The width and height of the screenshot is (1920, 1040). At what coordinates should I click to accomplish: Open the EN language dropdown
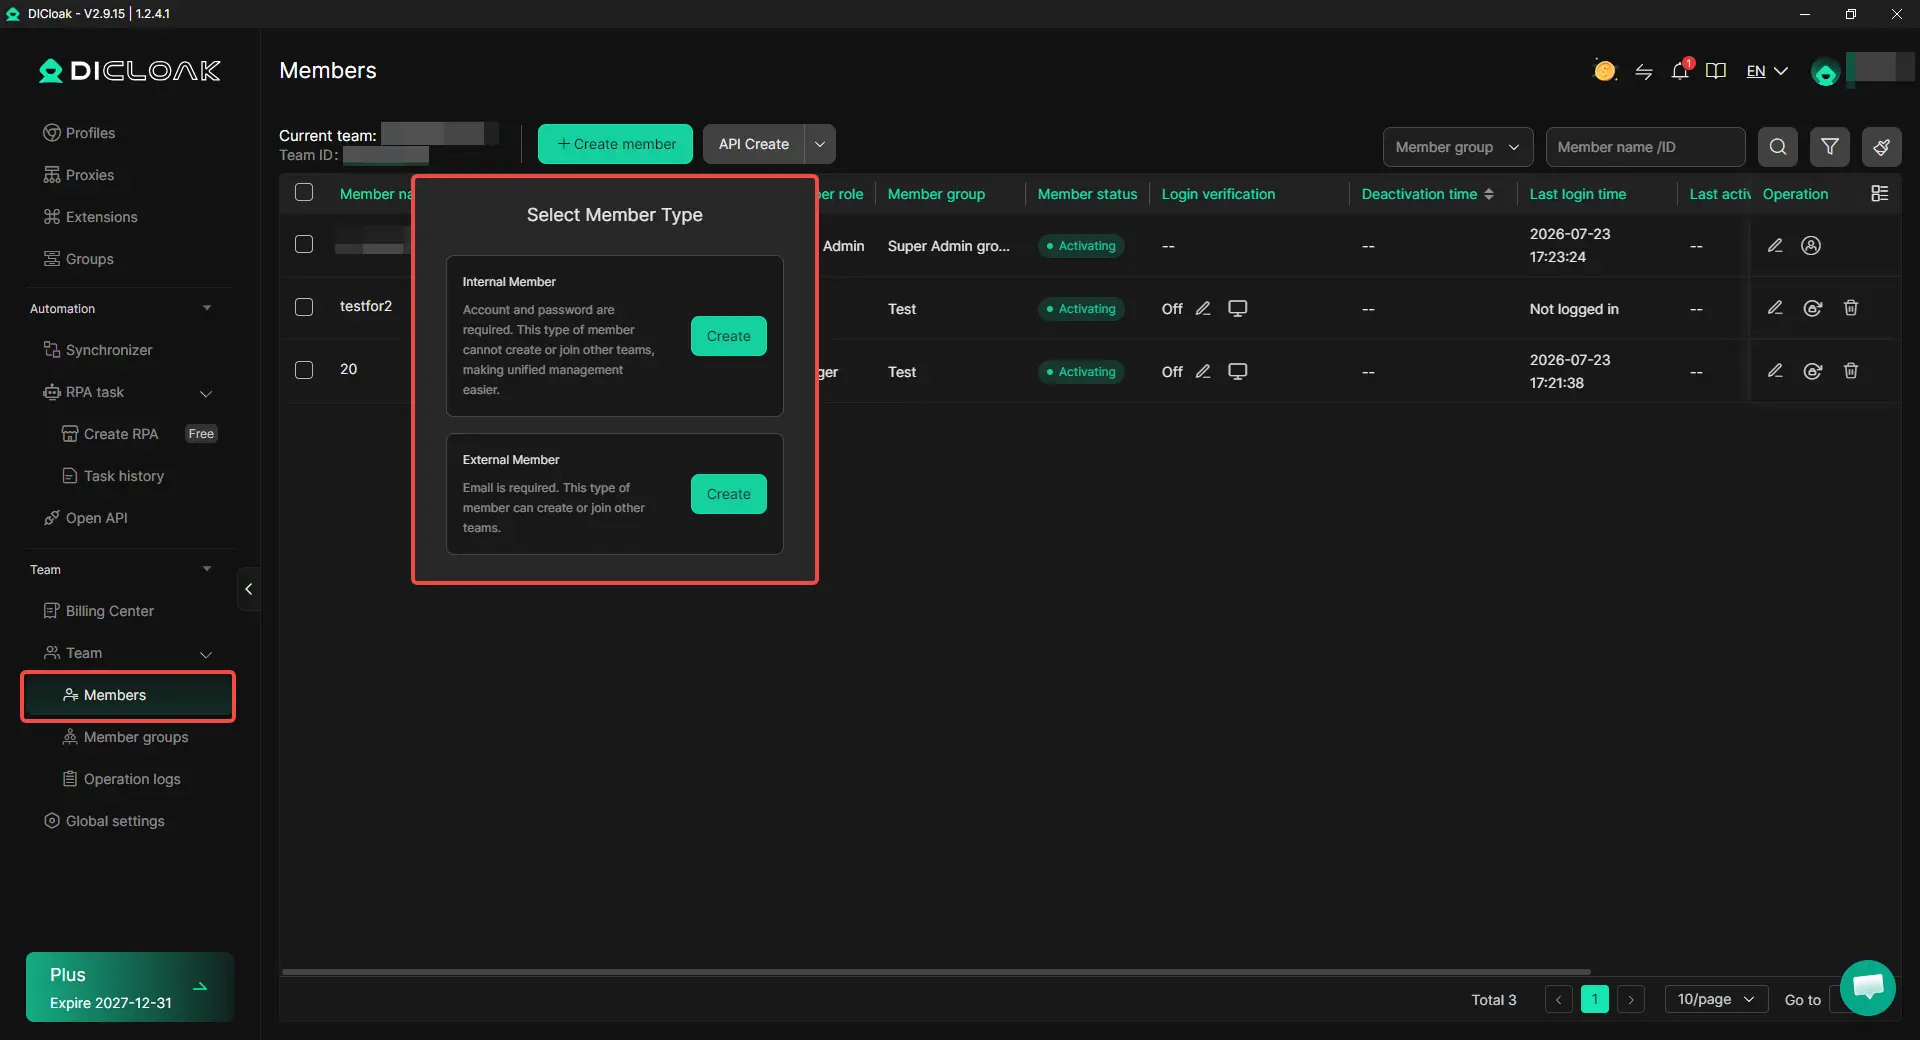click(1767, 71)
